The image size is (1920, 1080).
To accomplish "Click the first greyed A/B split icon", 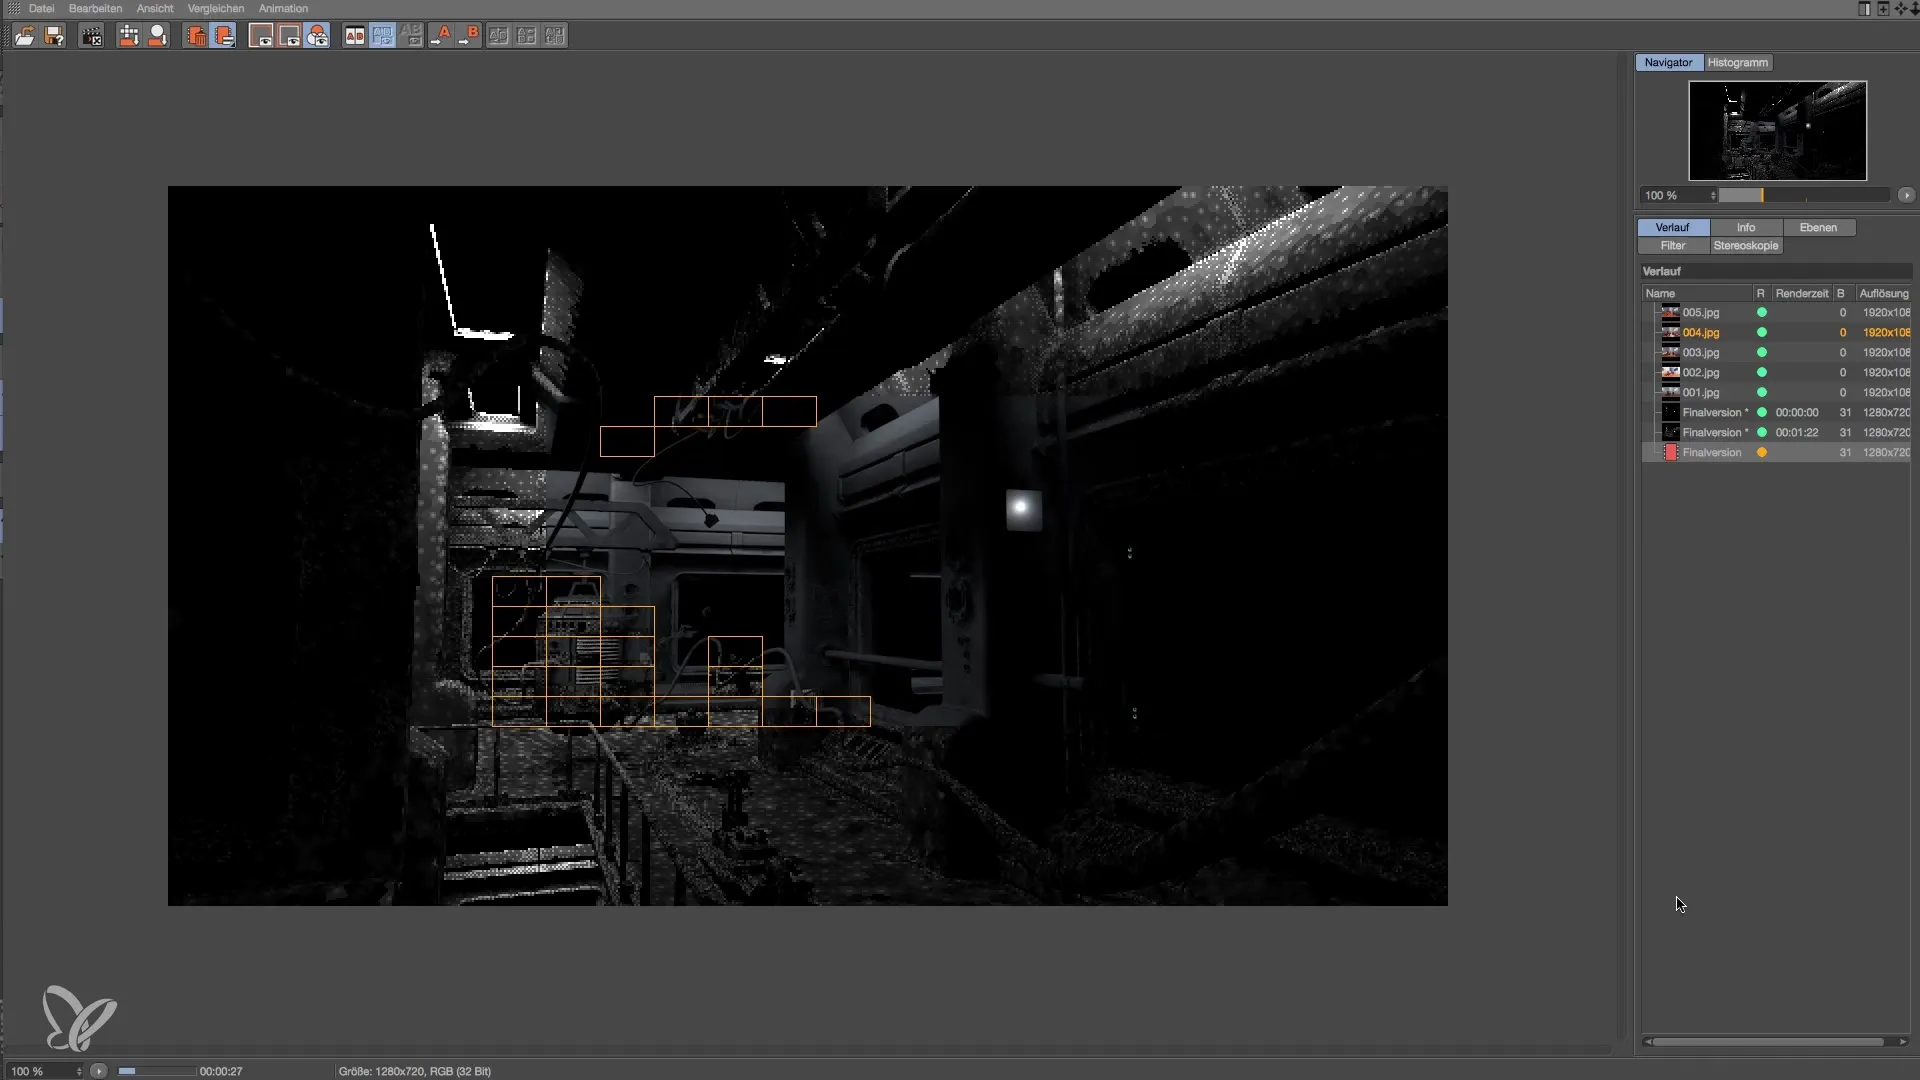I will pos(498,36).
